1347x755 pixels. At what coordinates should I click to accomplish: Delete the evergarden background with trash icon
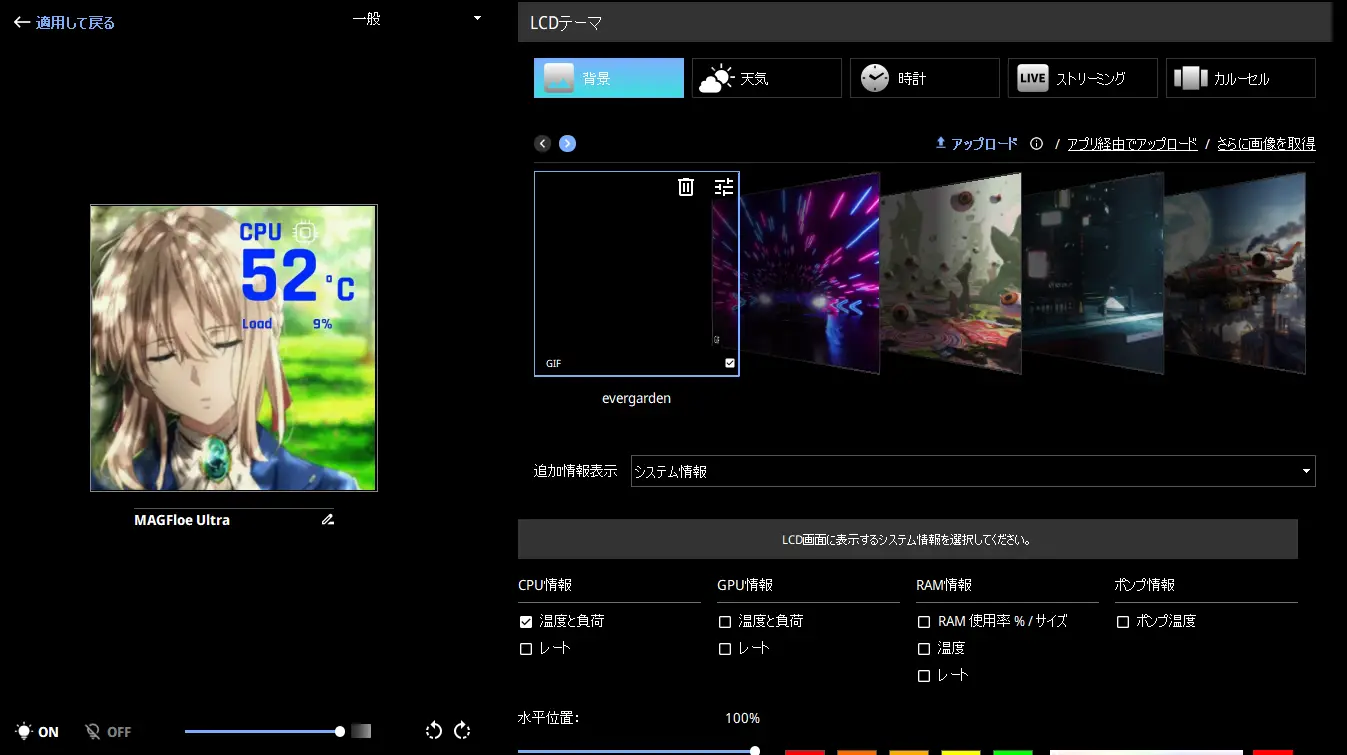685,187
